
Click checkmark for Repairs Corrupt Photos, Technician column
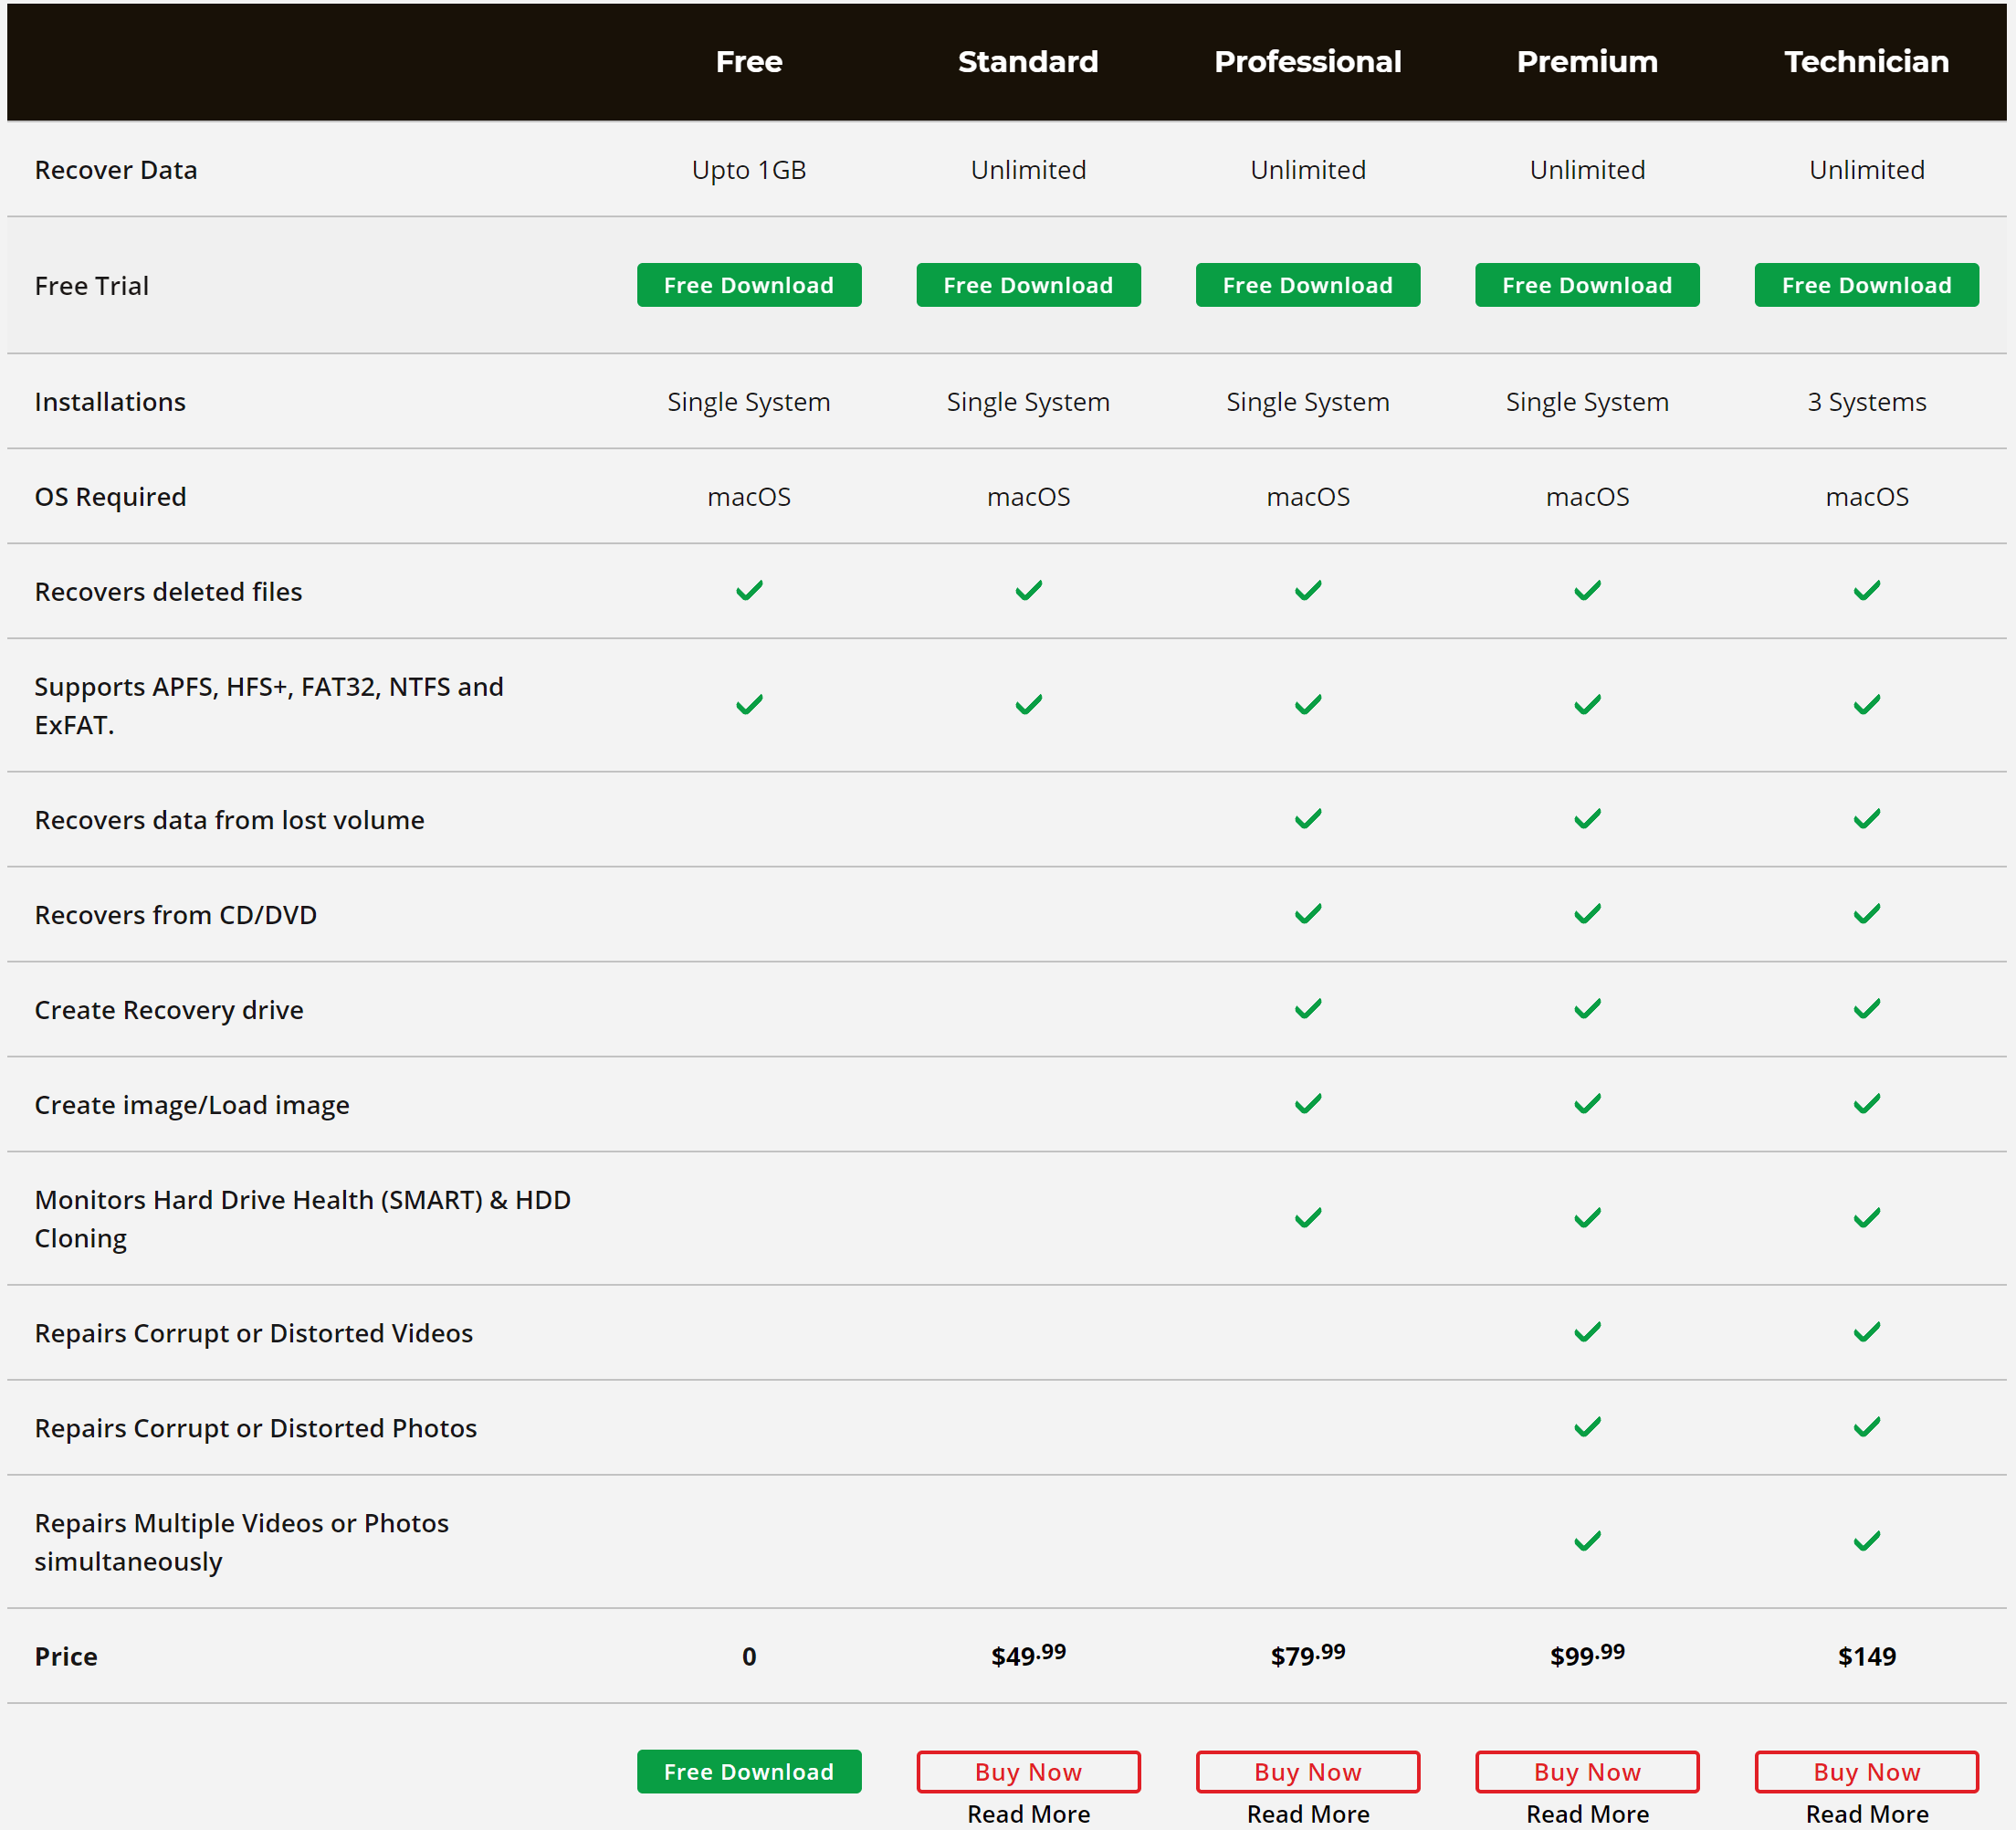(1867, 1427)
